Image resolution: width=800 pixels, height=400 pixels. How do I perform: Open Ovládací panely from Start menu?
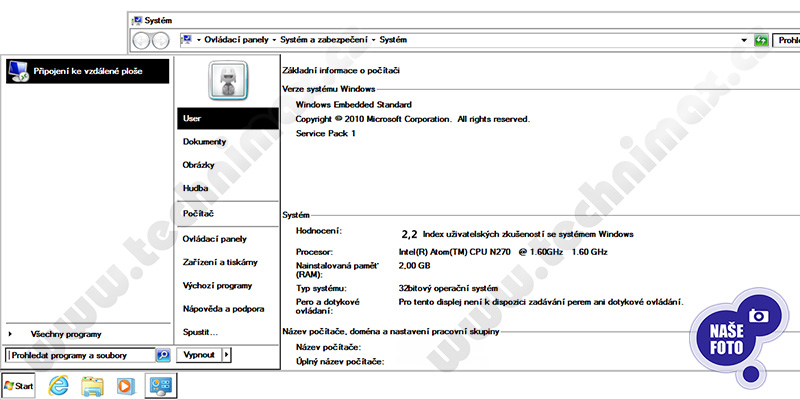(228, 239)
